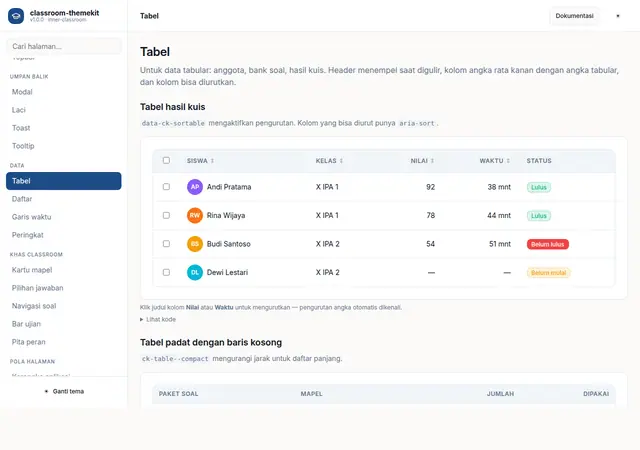Sort by the Nilai column header
The height and width of the screenshot is (450, 640).
pyautogui.click(x=422, y=161)
